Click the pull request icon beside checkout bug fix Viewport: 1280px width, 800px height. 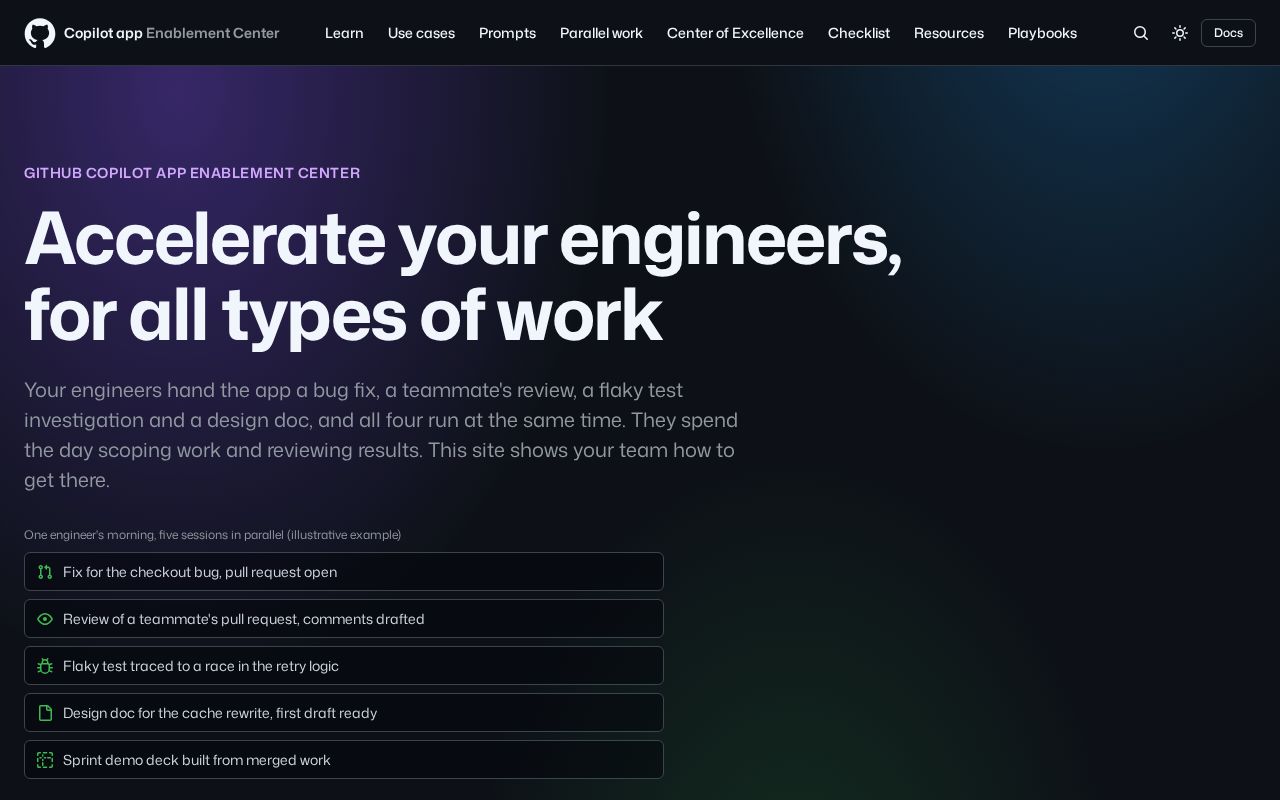coord(45,572)
